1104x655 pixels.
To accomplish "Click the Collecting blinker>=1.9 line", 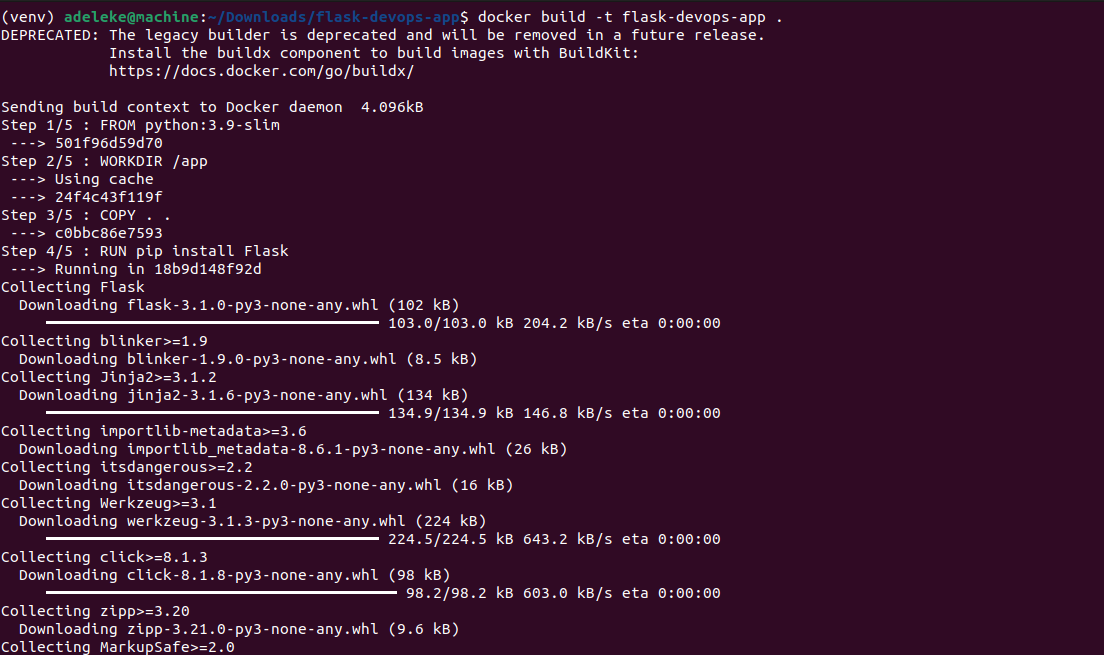I will pyautogui.click(x=104, y=341).
